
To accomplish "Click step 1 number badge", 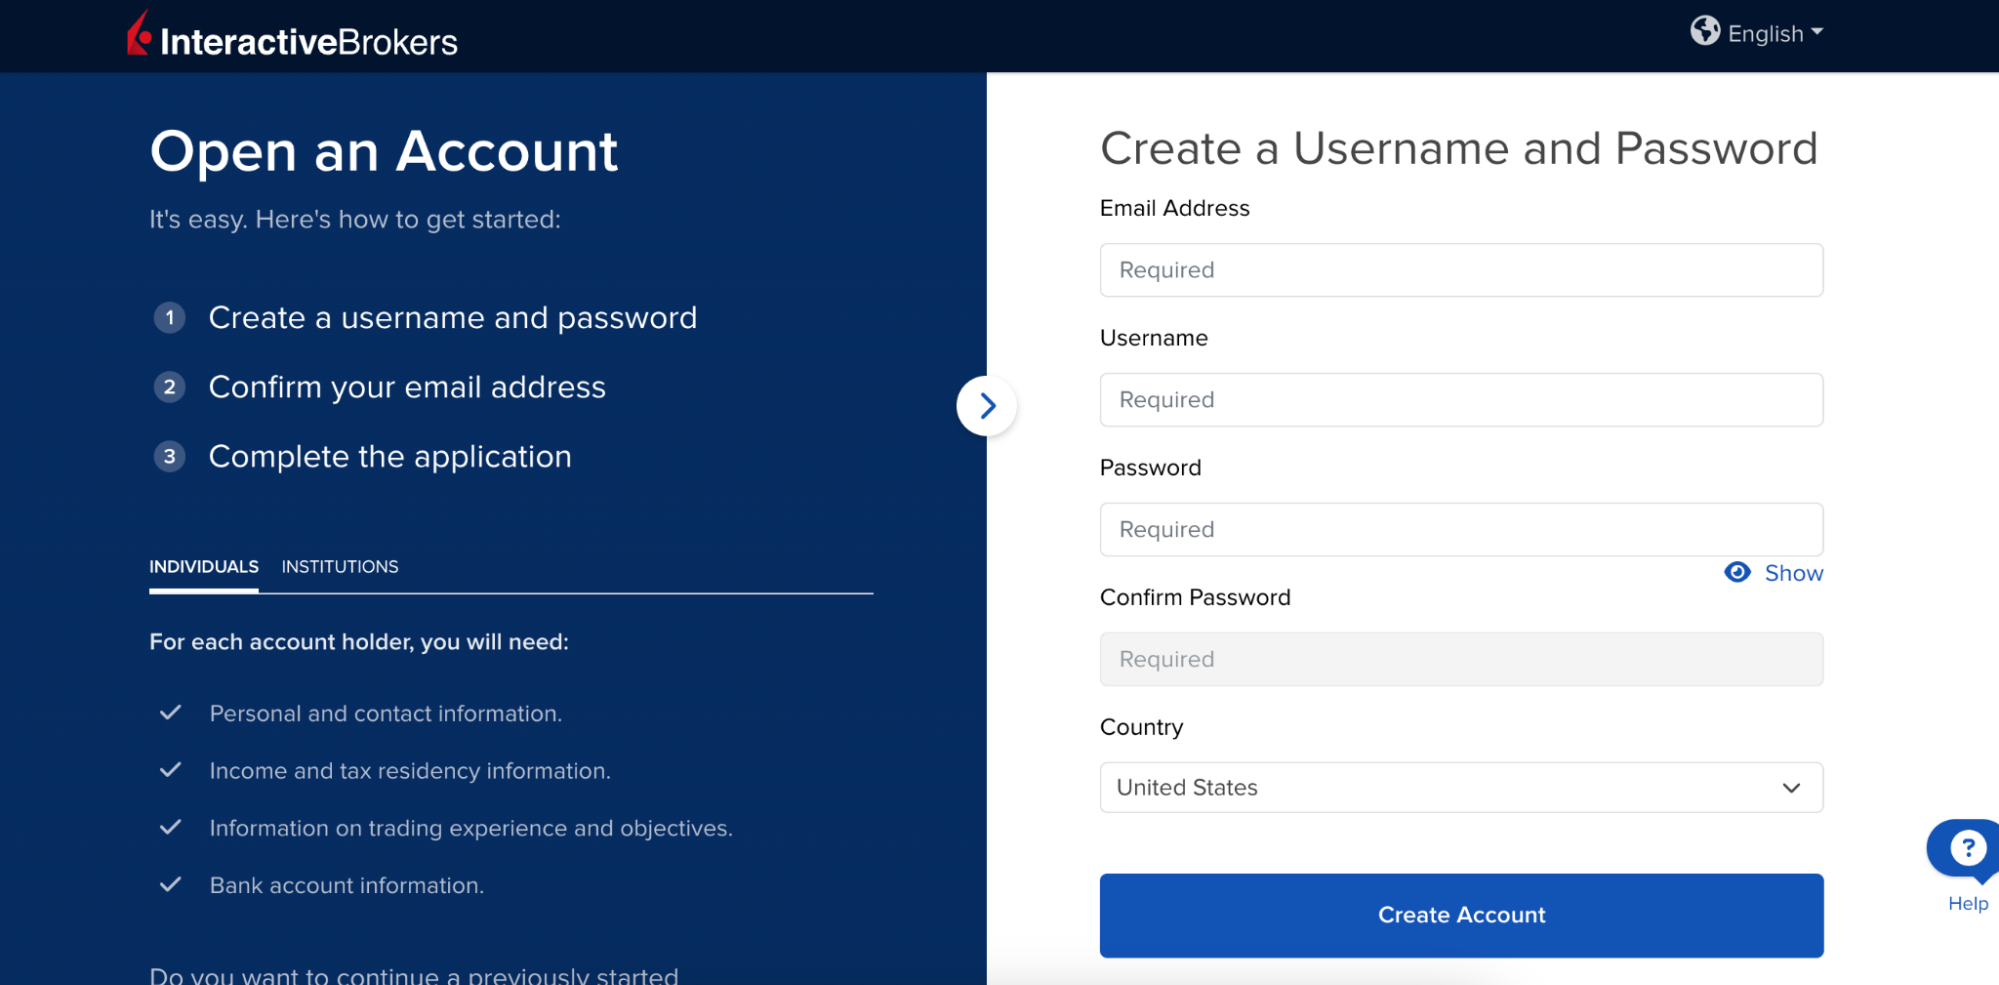I will pyautogui.click(x=170, y=318).
